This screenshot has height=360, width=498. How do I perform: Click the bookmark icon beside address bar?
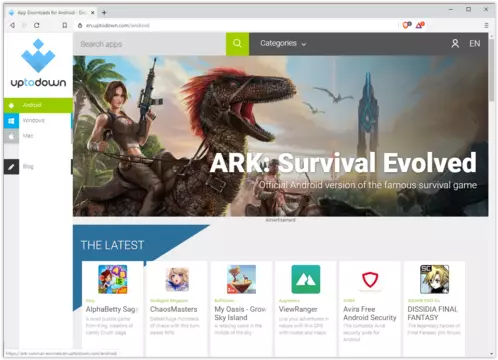(65, 25)
